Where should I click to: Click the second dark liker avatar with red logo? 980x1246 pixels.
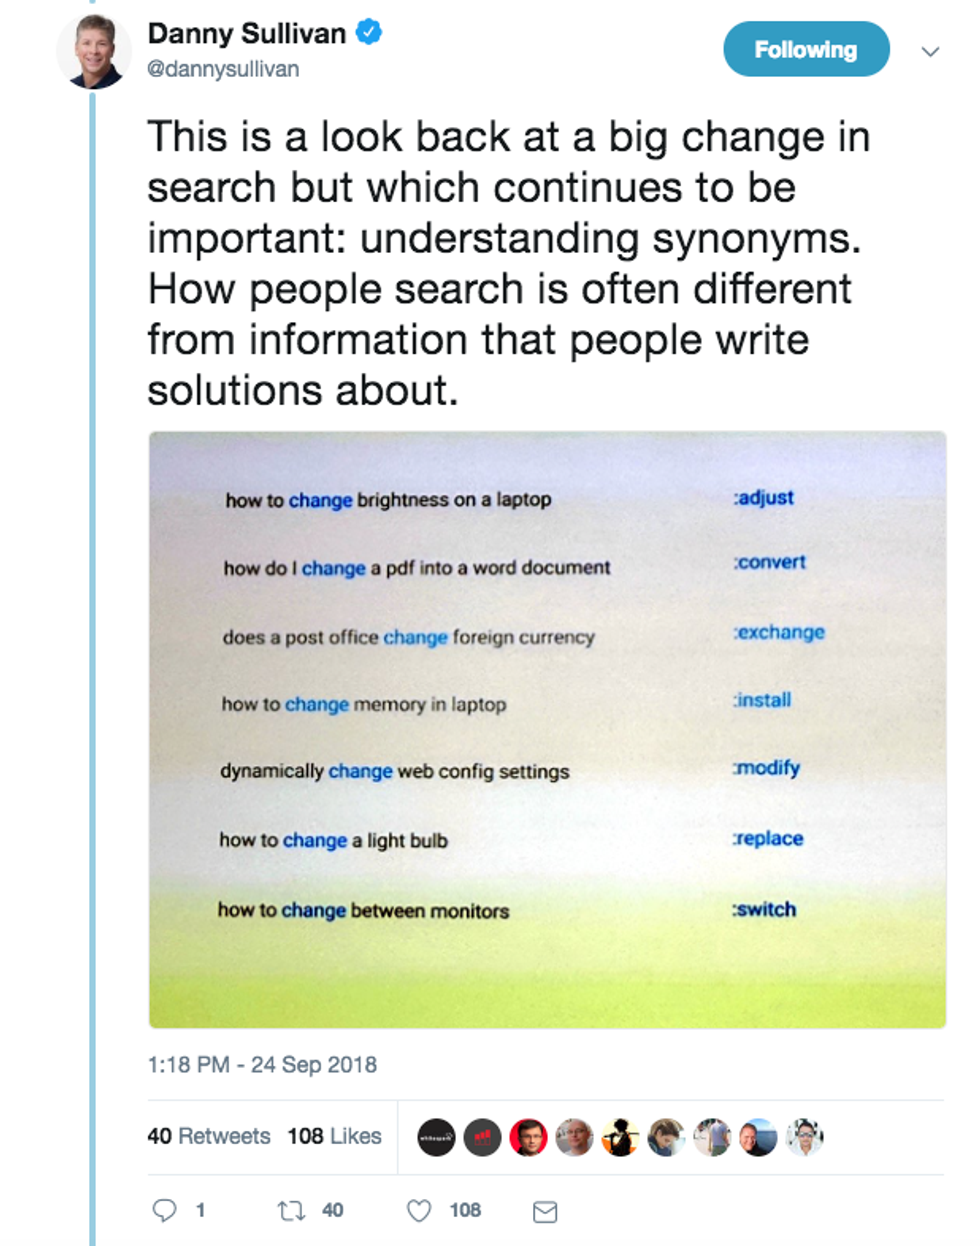[482, 1137]
